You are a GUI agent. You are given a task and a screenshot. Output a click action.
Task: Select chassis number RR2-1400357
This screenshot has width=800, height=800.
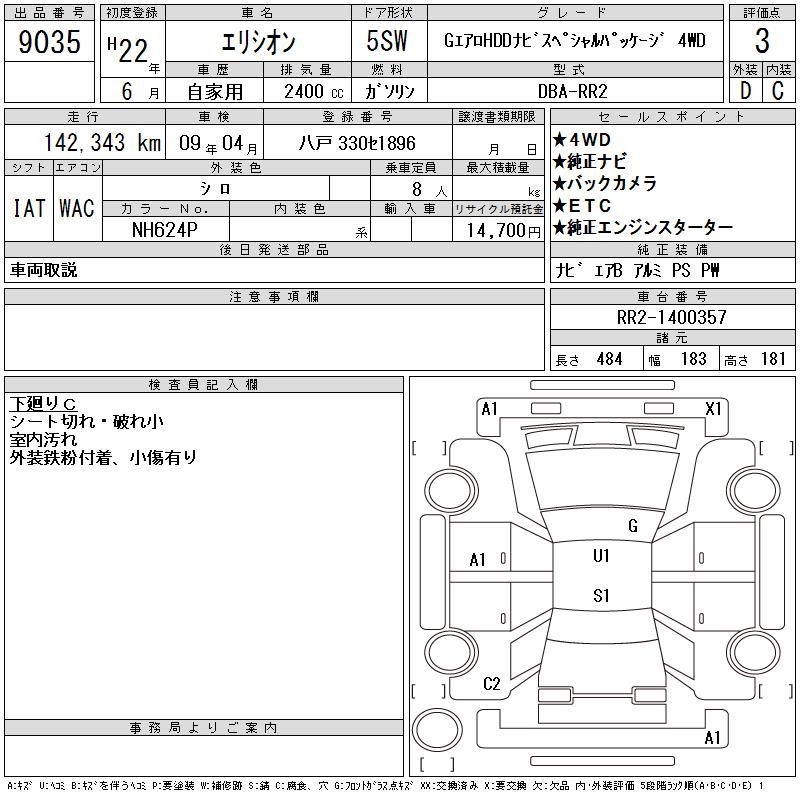(x=672, y=317)
